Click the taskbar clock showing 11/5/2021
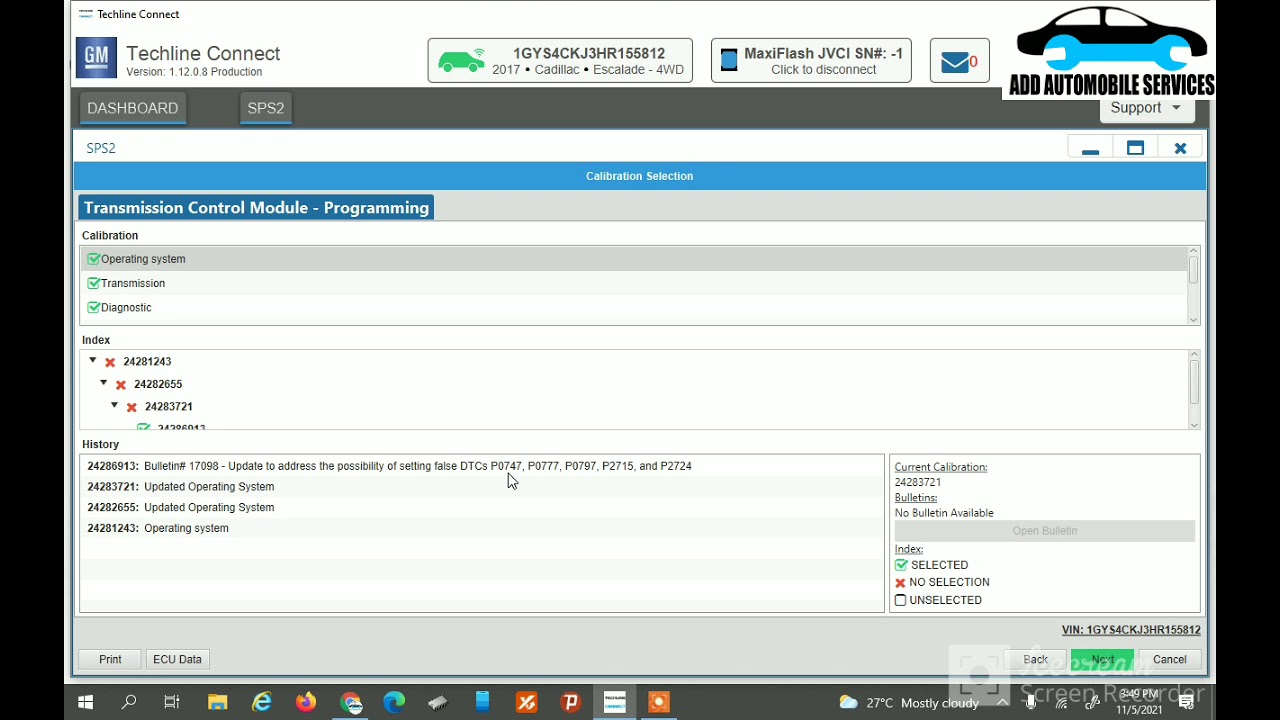The height and width of the screenshot is (720, 1280). coord(1140,702)
